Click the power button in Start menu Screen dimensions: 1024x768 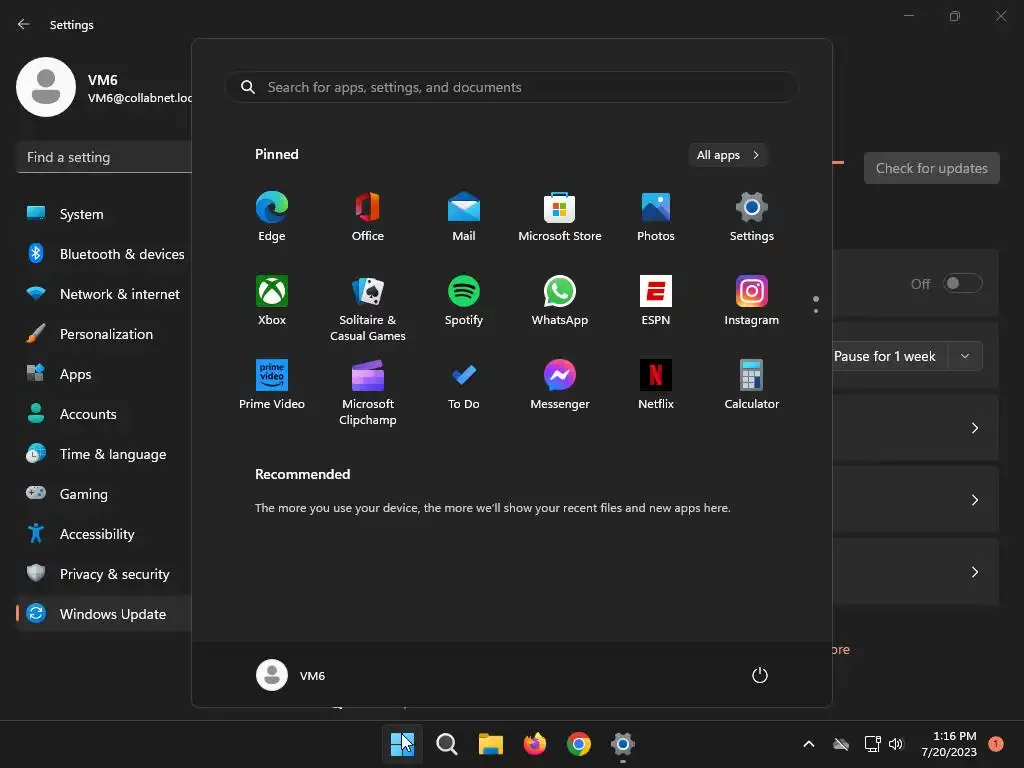pos(760,675)
